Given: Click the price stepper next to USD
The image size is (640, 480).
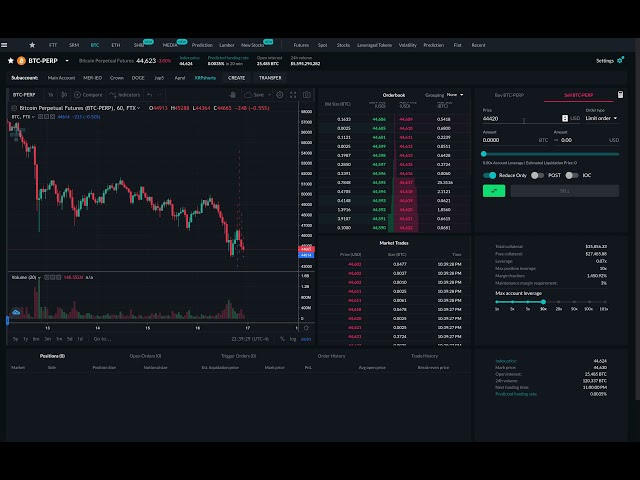Looking at the screenshot, I should tap(564, 118).
